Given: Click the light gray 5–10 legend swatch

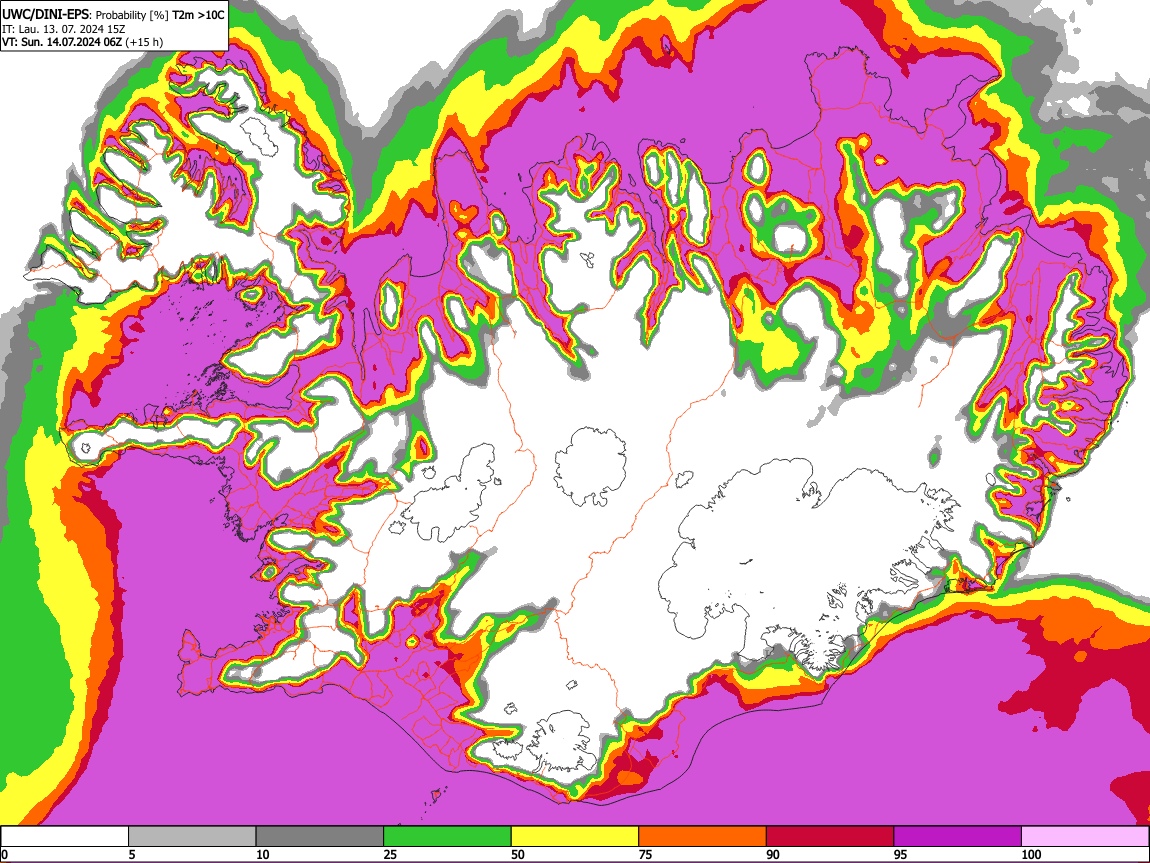Looking at the screenshot, I should 192,837.
